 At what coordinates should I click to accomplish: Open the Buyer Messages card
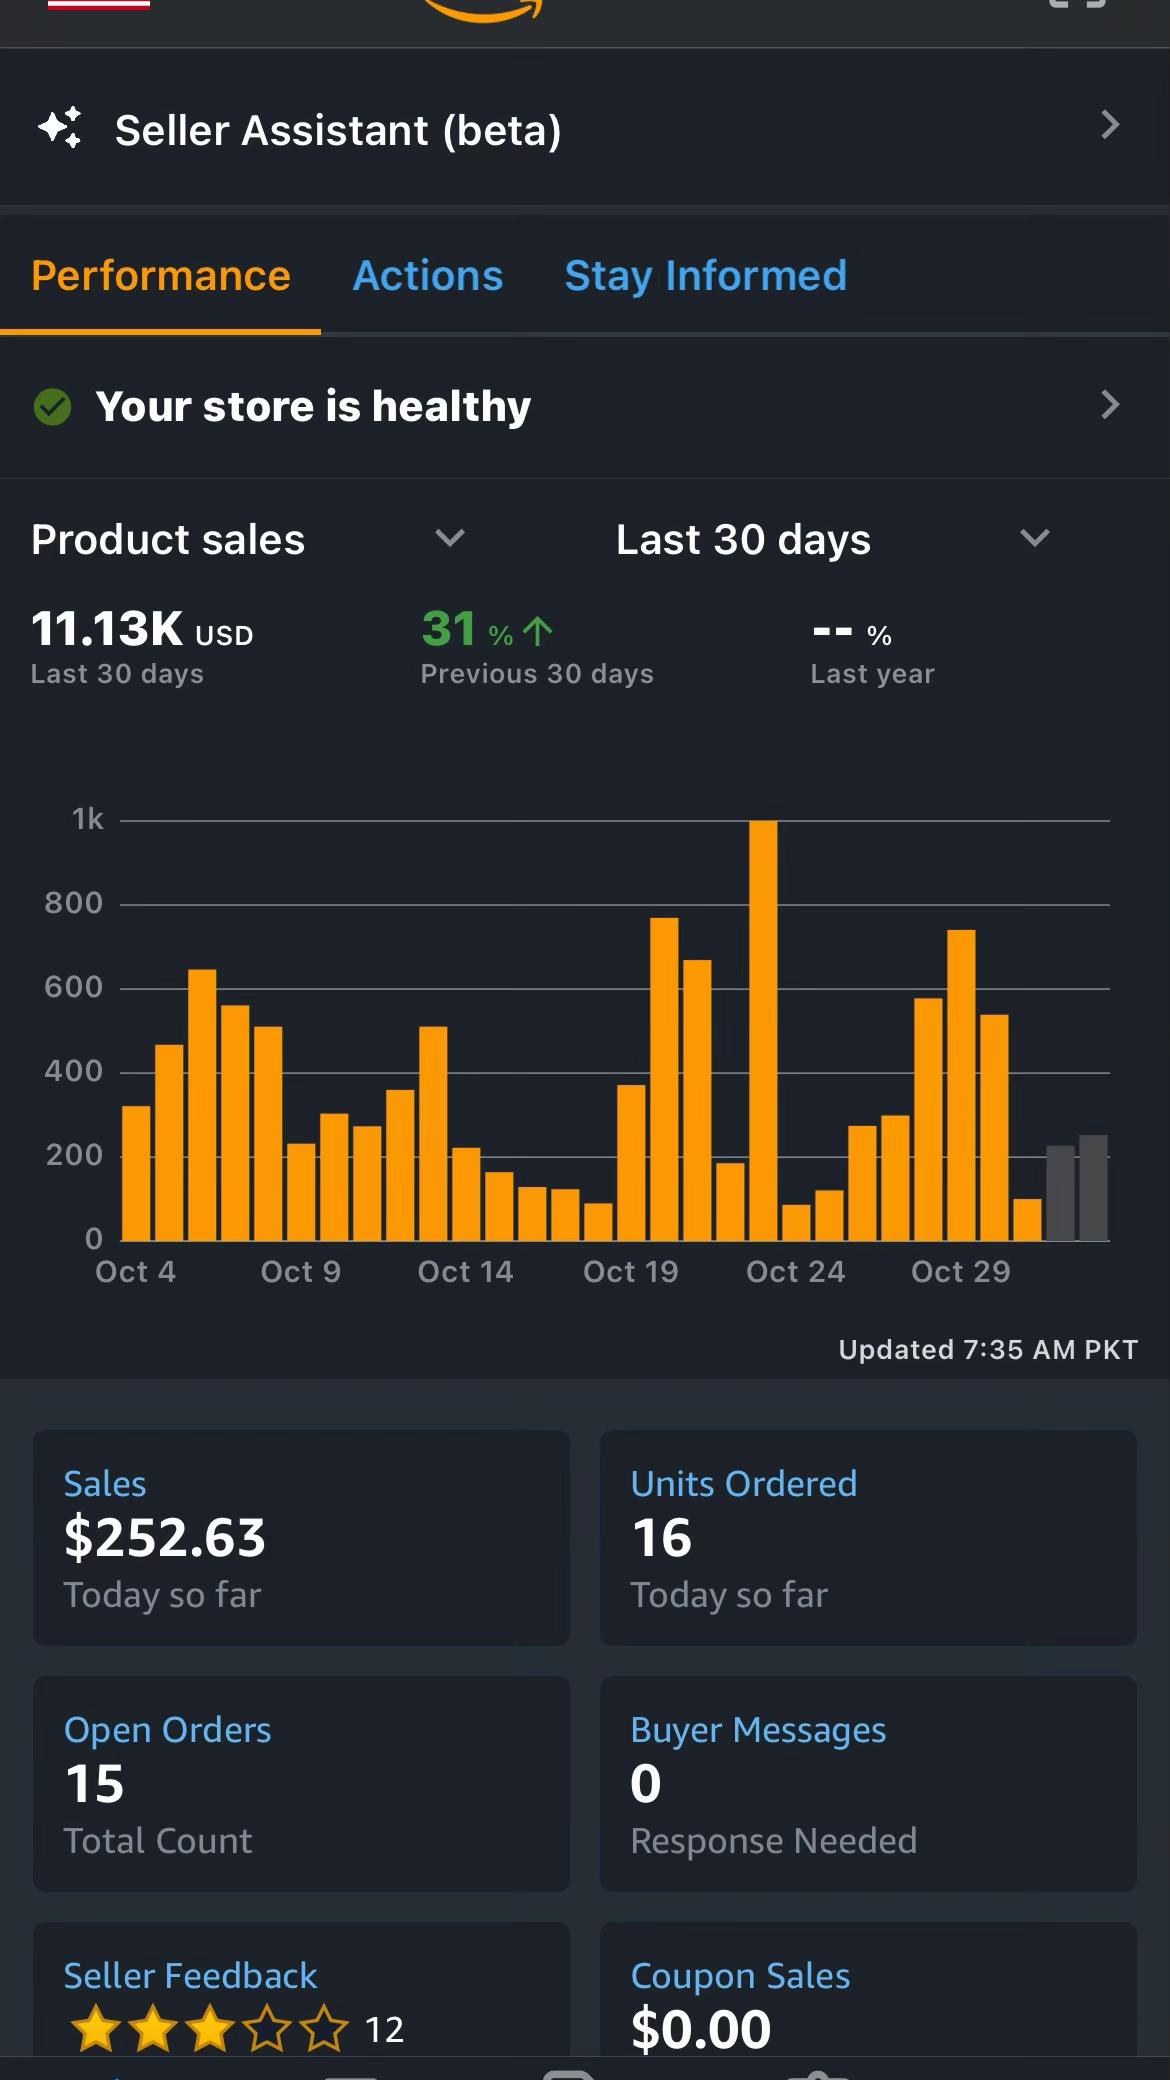[868, 1783]
